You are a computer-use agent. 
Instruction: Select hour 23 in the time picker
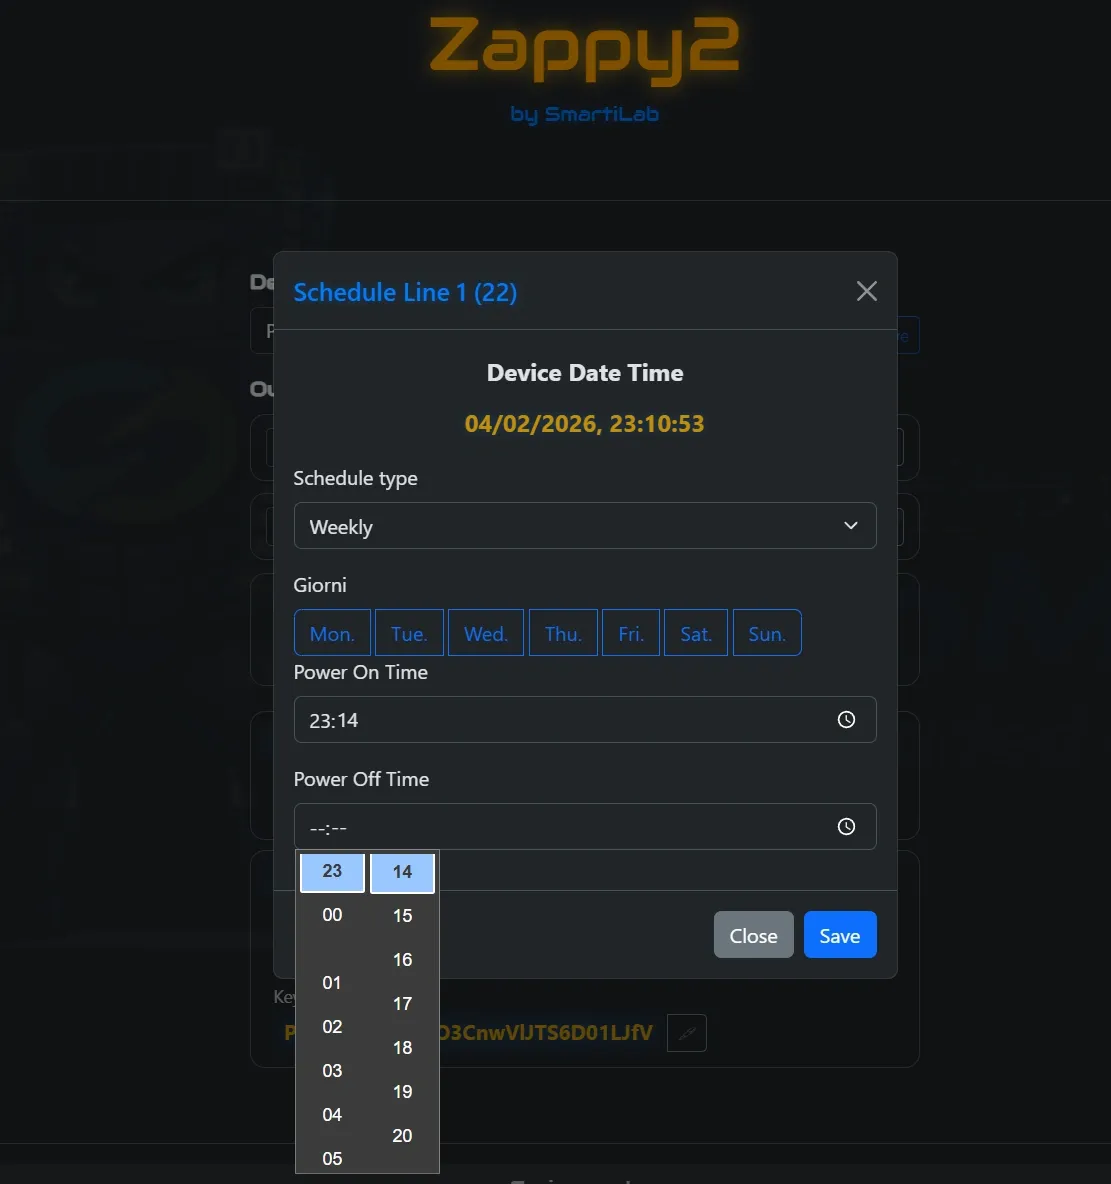coord(332,871)
